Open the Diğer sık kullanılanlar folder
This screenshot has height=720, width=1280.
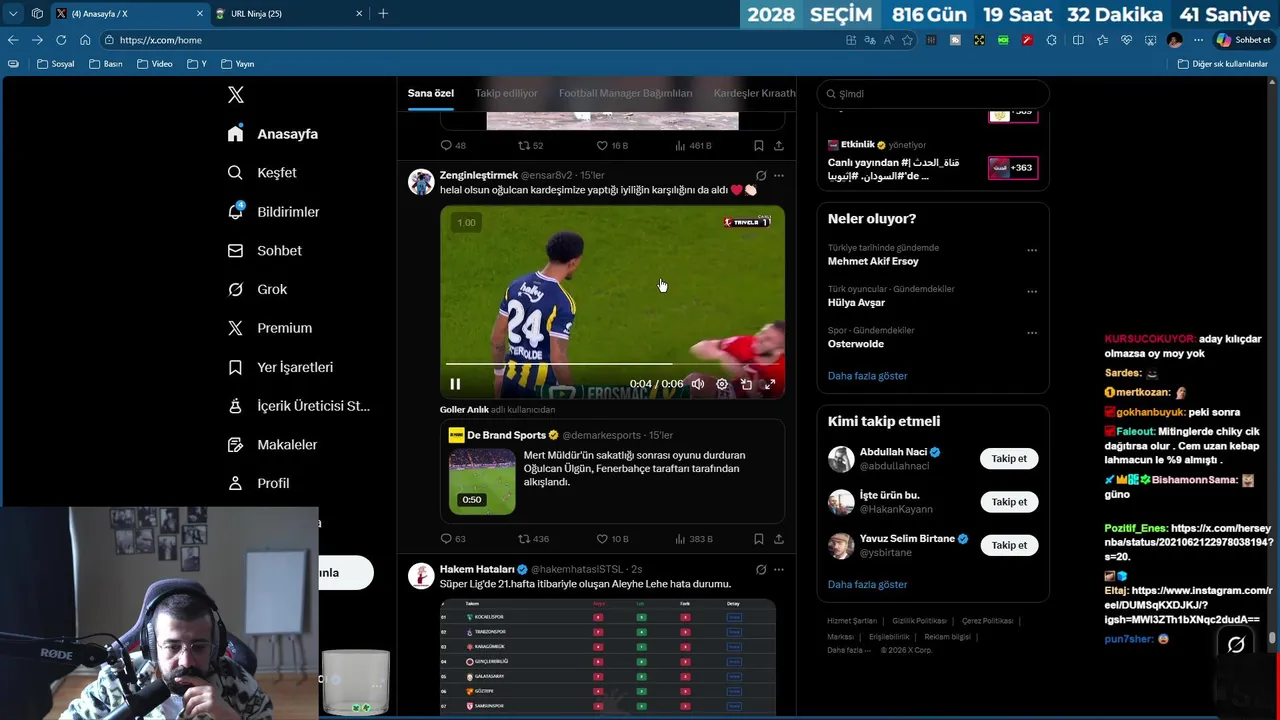(x=1223, y=64)
